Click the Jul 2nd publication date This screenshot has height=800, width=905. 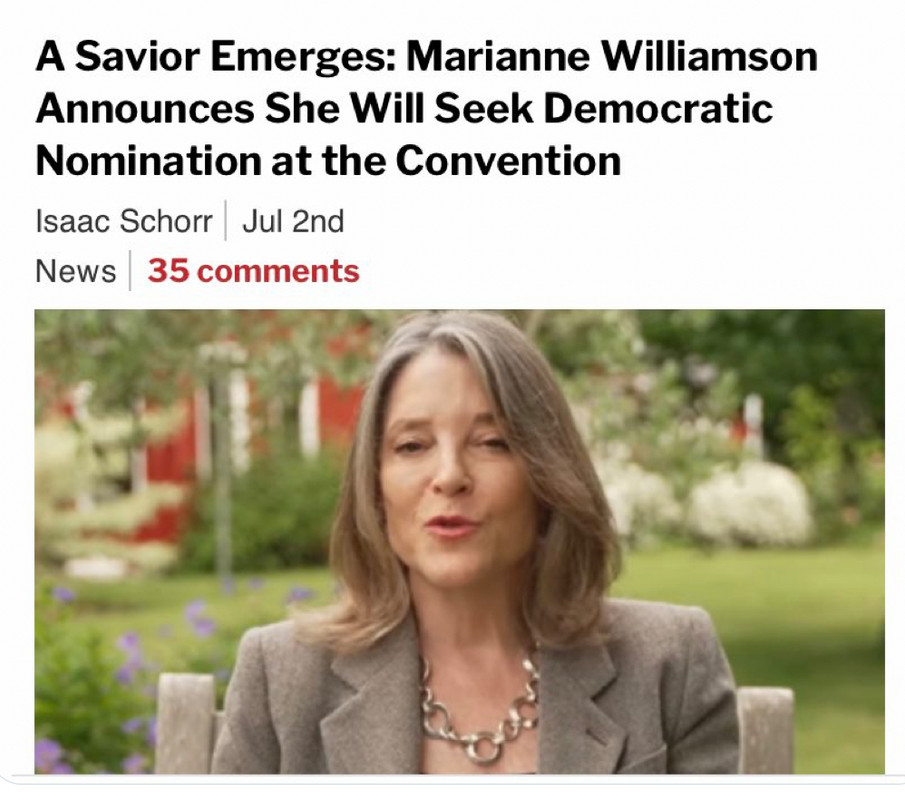click(293, 221)
